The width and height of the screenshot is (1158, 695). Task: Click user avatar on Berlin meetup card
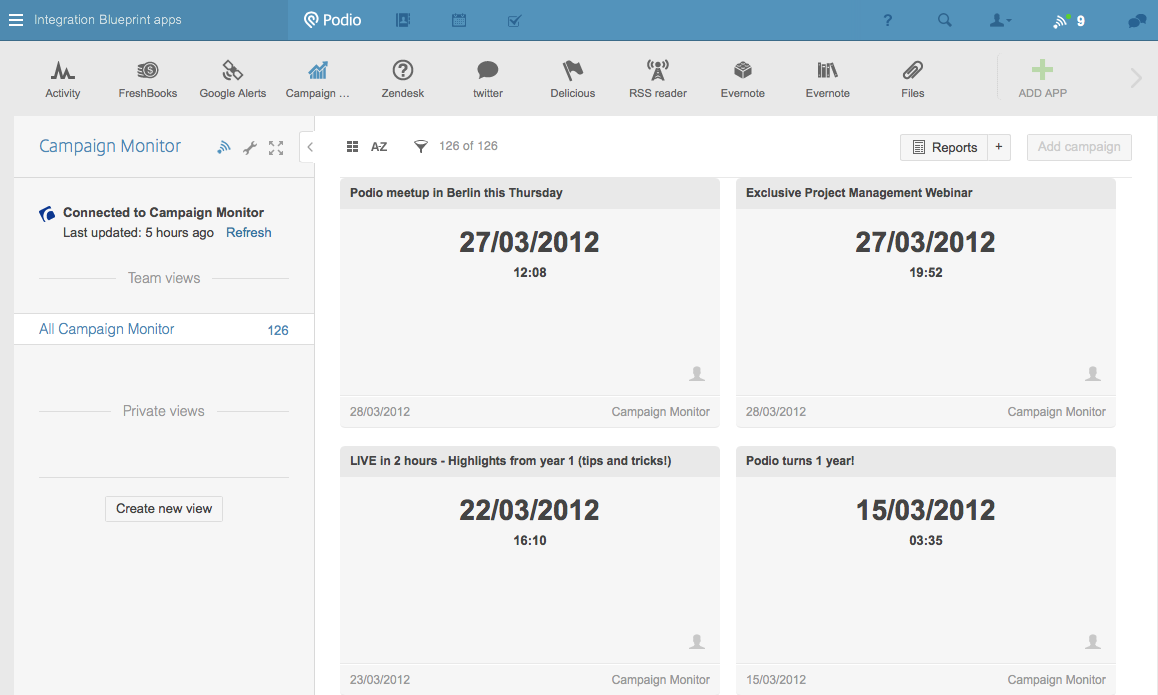pos(696,374)
